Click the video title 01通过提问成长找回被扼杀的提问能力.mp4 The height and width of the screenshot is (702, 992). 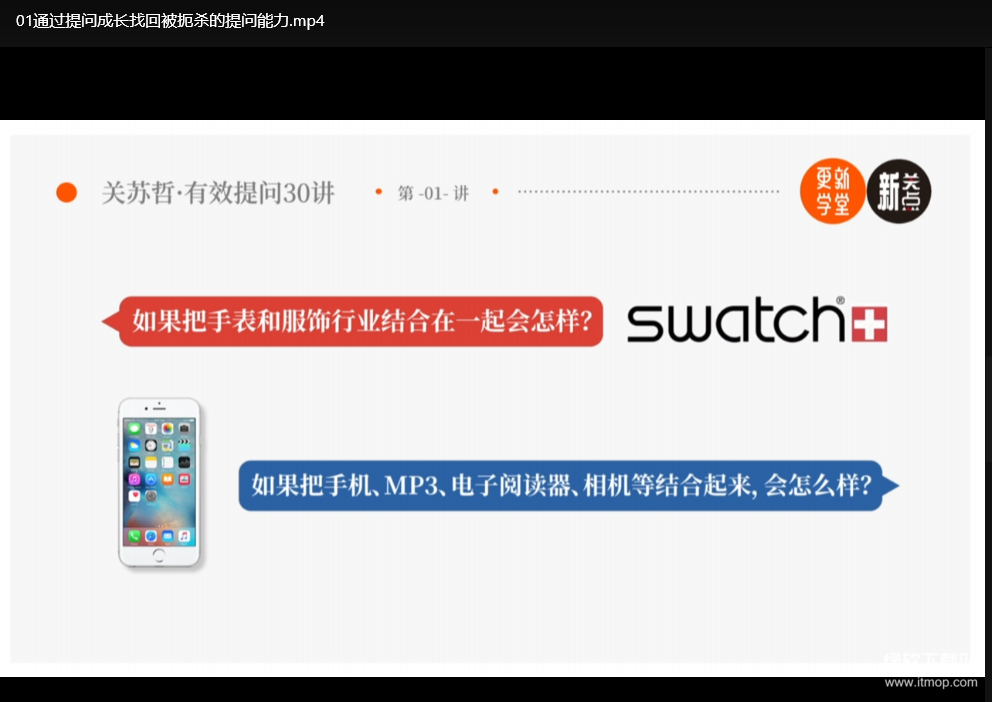pos(170,21)
